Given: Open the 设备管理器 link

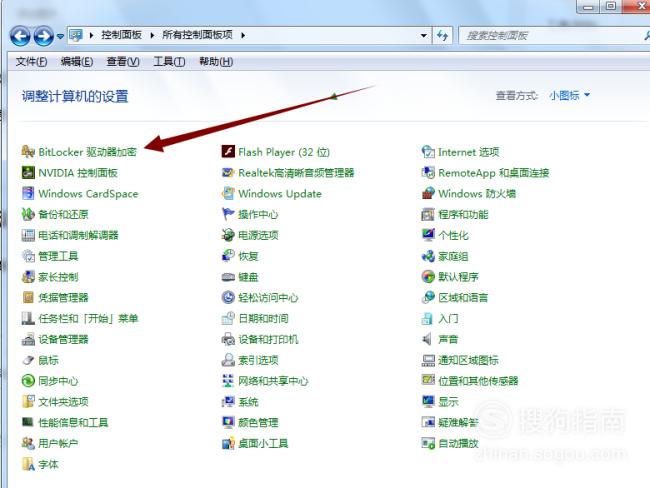Looking at the screenshot, I should (63, 339).
